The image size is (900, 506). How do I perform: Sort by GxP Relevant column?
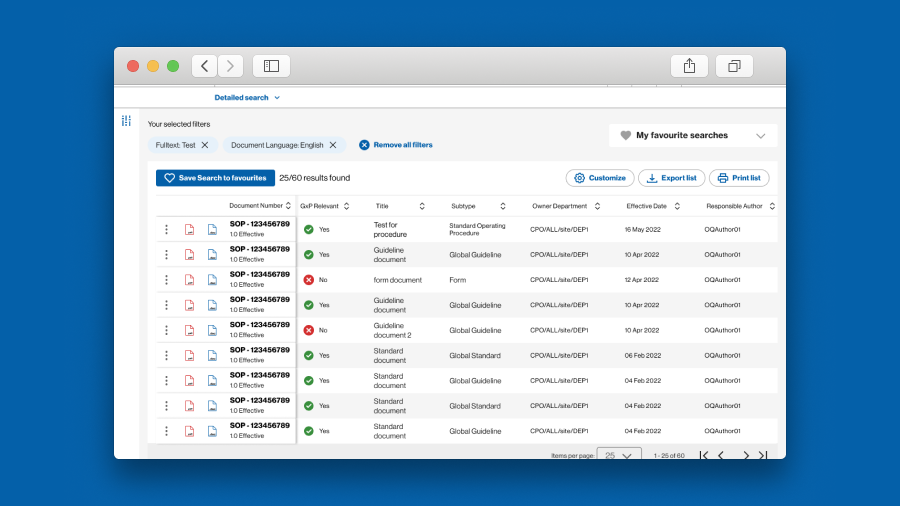(x=347, y=206)
